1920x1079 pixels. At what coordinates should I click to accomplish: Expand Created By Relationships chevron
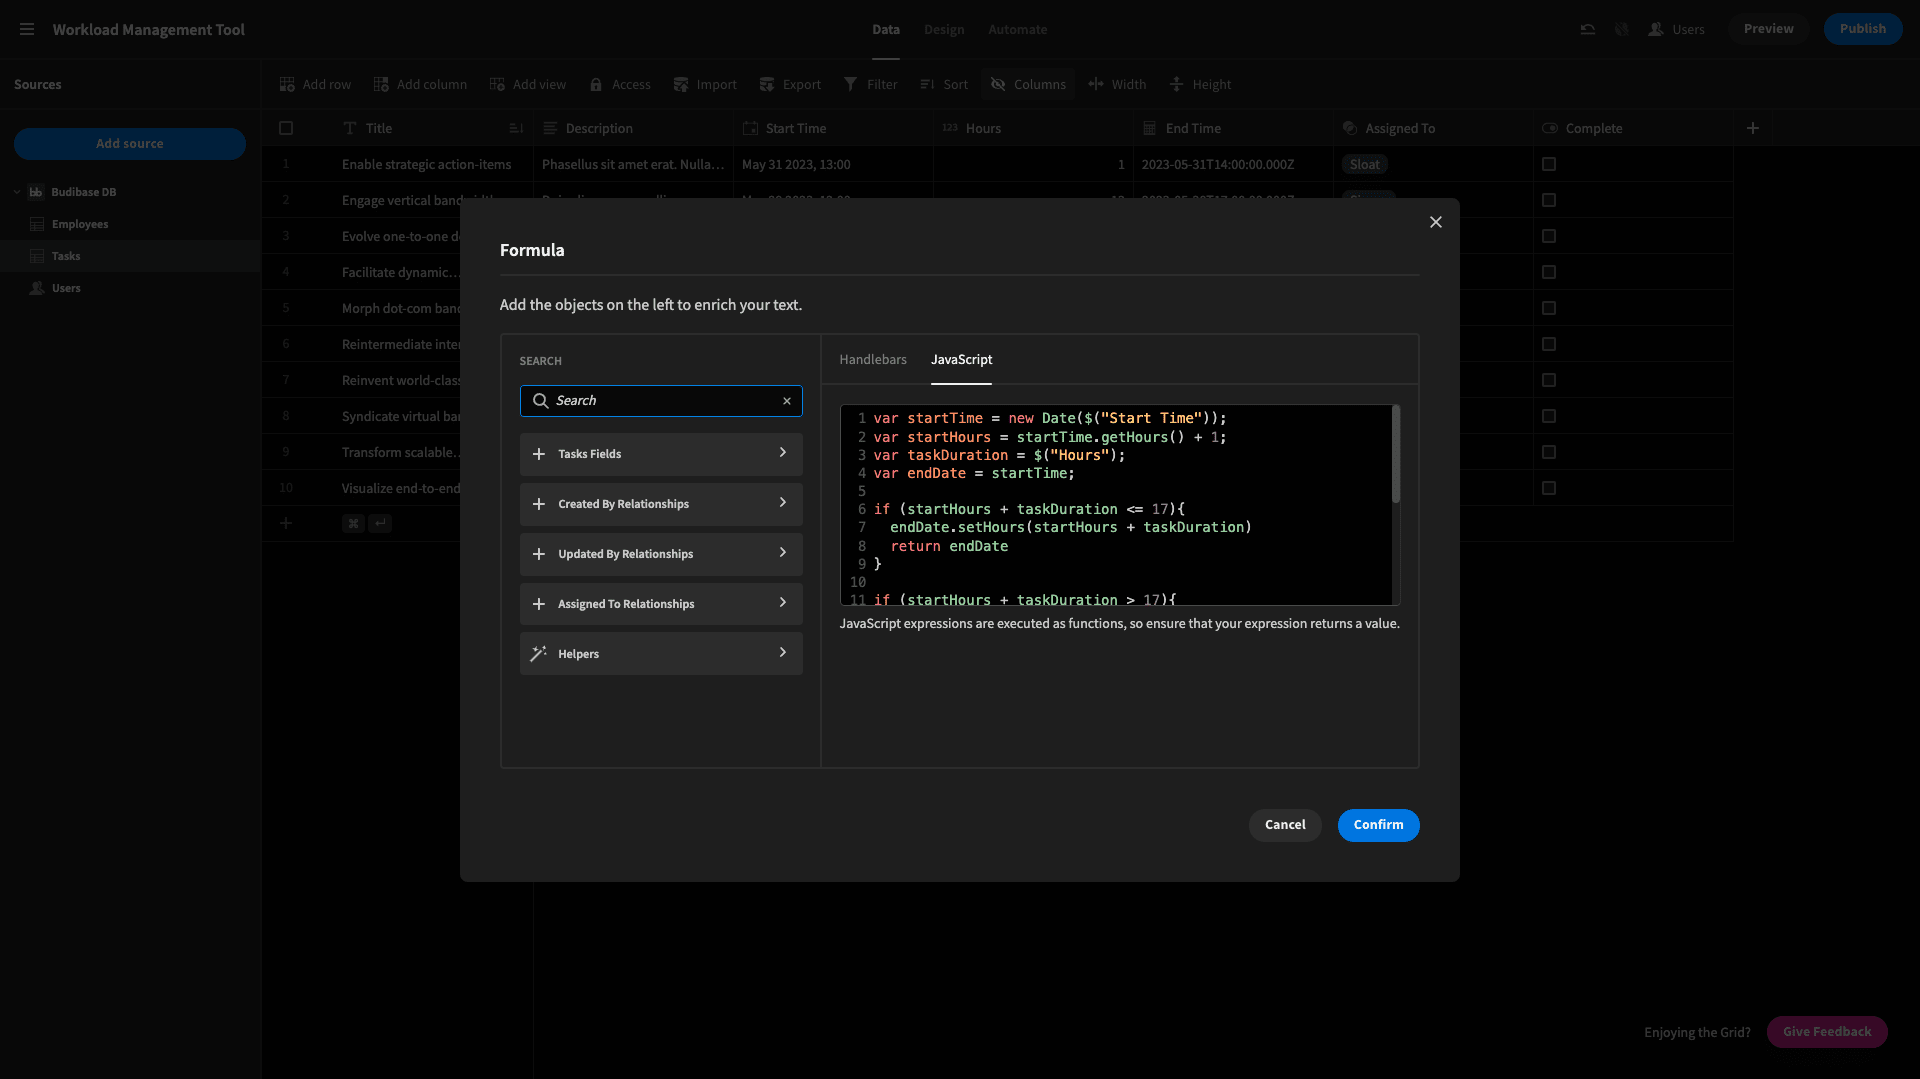pyautogui.click(x=783, y=503)
